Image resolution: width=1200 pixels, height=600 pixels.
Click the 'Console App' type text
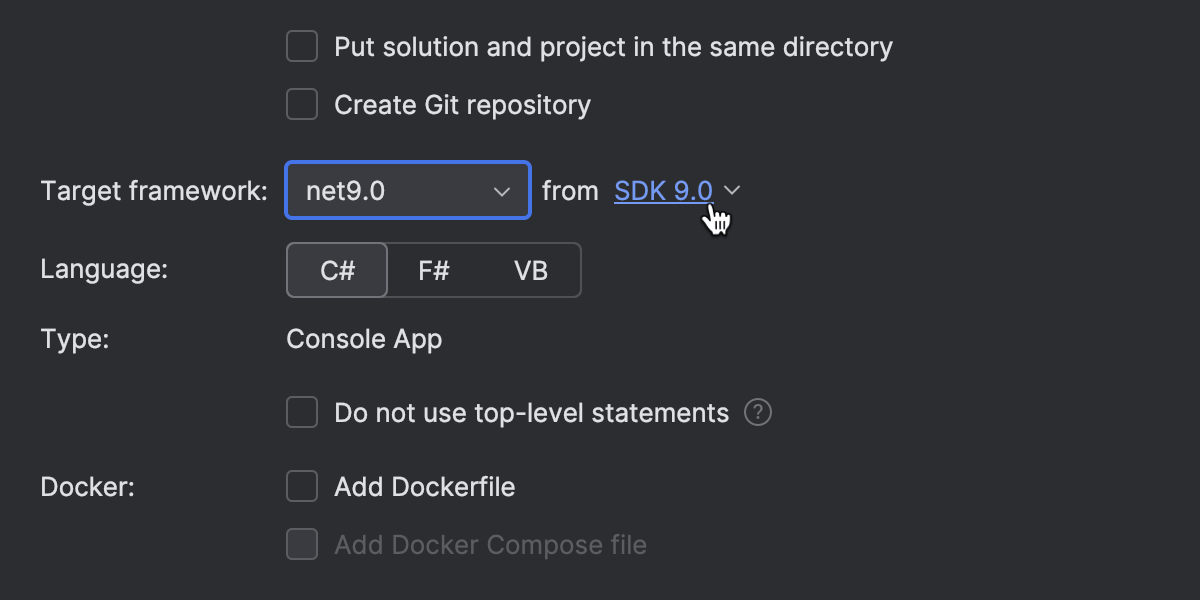(364, 339)
